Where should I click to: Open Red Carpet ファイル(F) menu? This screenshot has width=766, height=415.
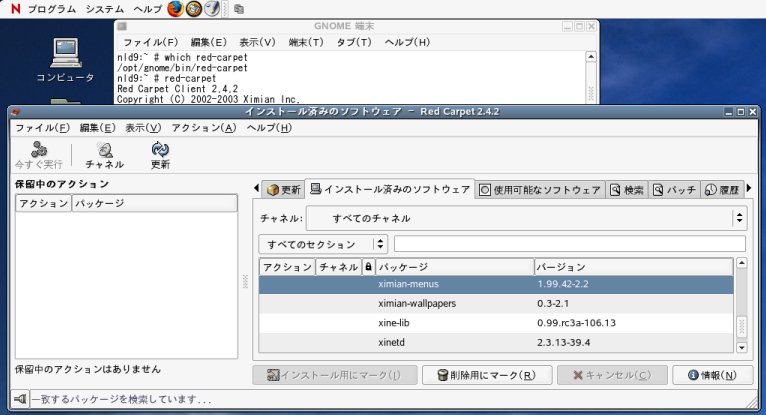tap(43, 128)
